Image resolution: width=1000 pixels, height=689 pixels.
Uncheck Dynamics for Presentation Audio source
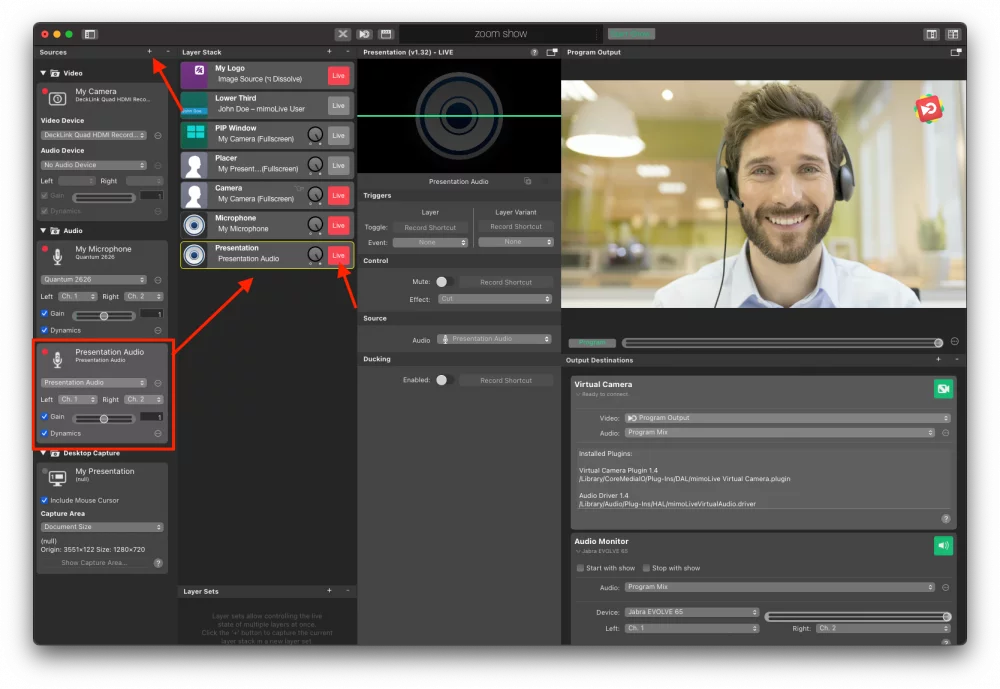pyautogui.click(x=45, y=433)
